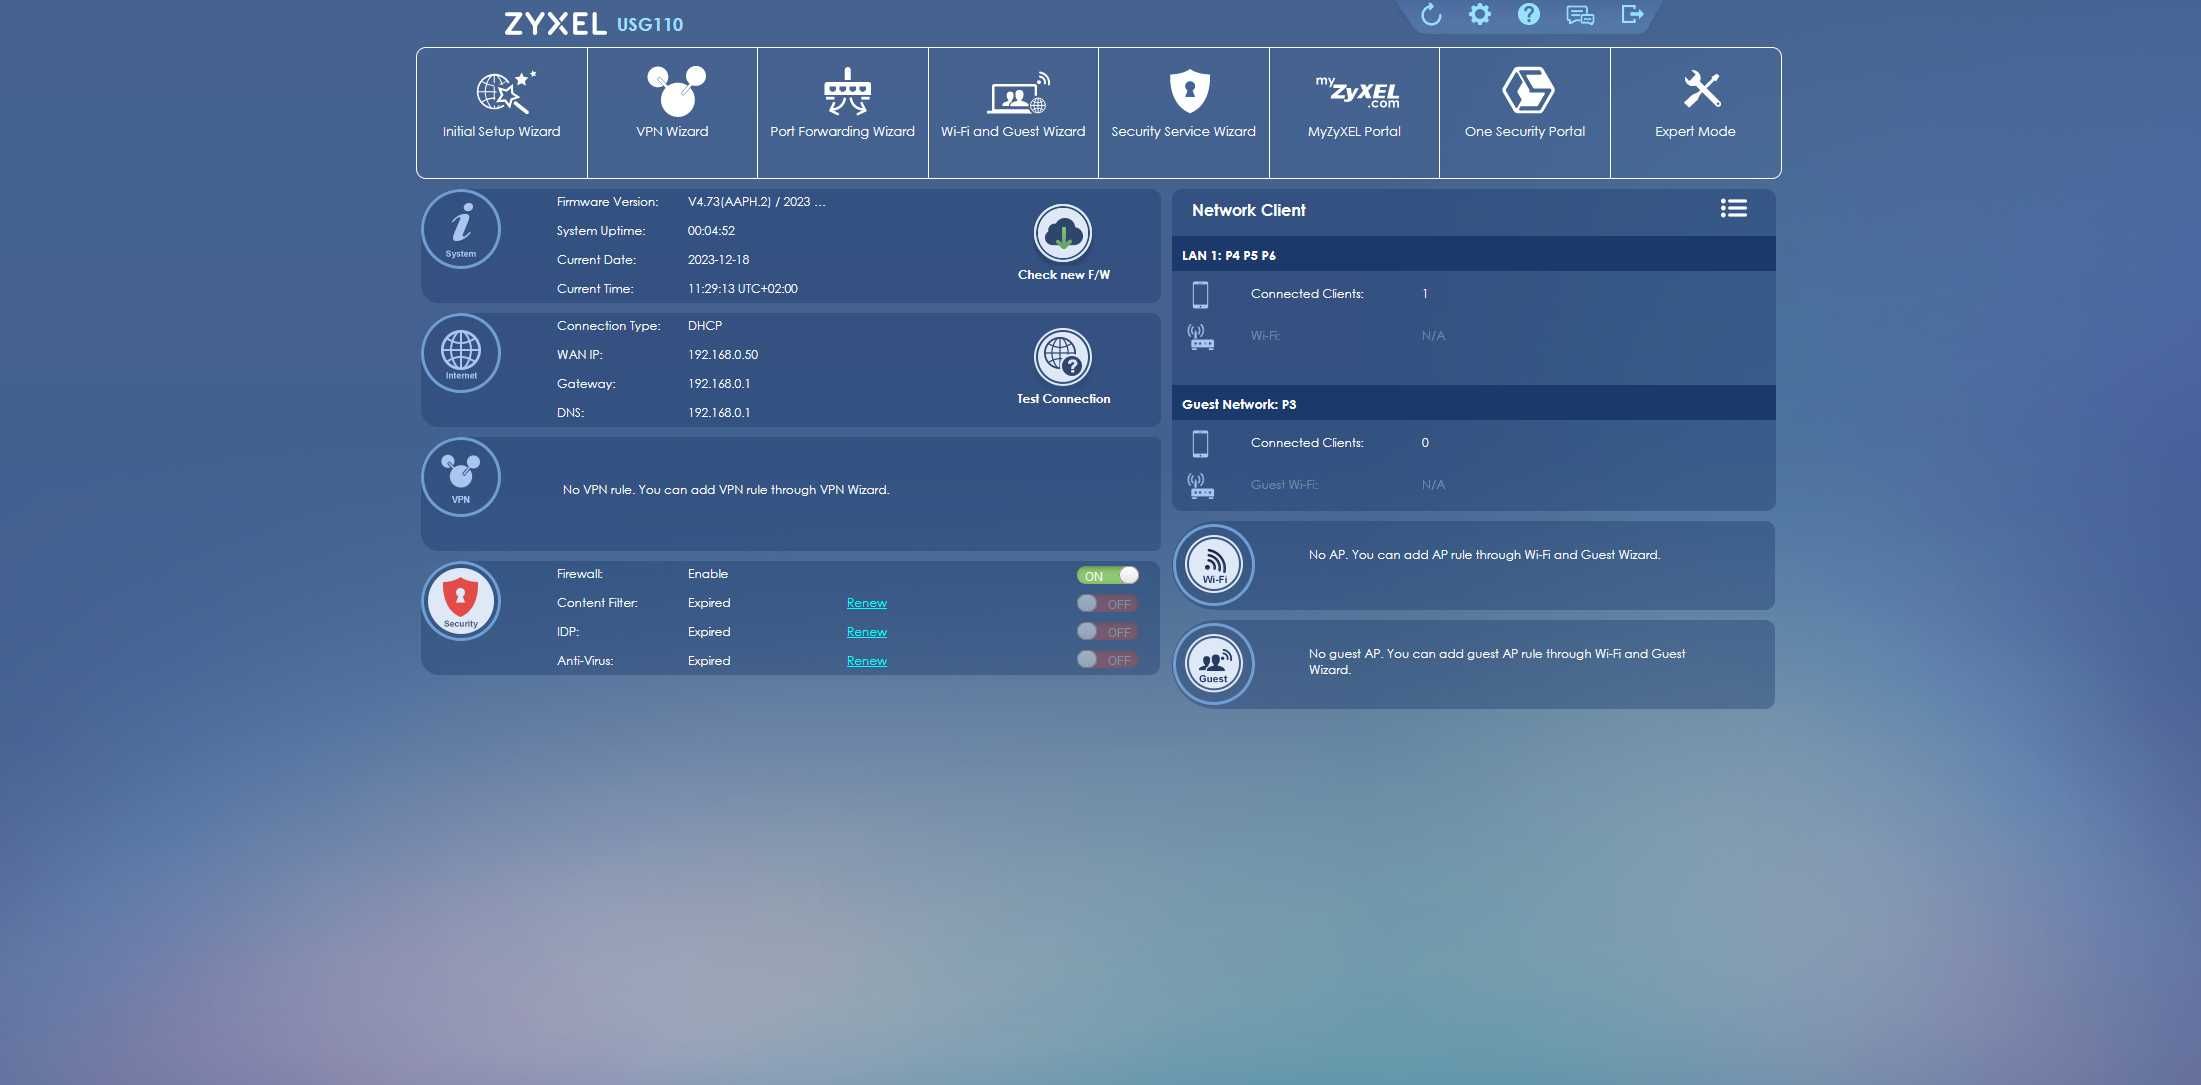Viewport: 2201px width, 1085px height.
Task: Click Renew link for Anti-Virus
Action: (866, 661)
